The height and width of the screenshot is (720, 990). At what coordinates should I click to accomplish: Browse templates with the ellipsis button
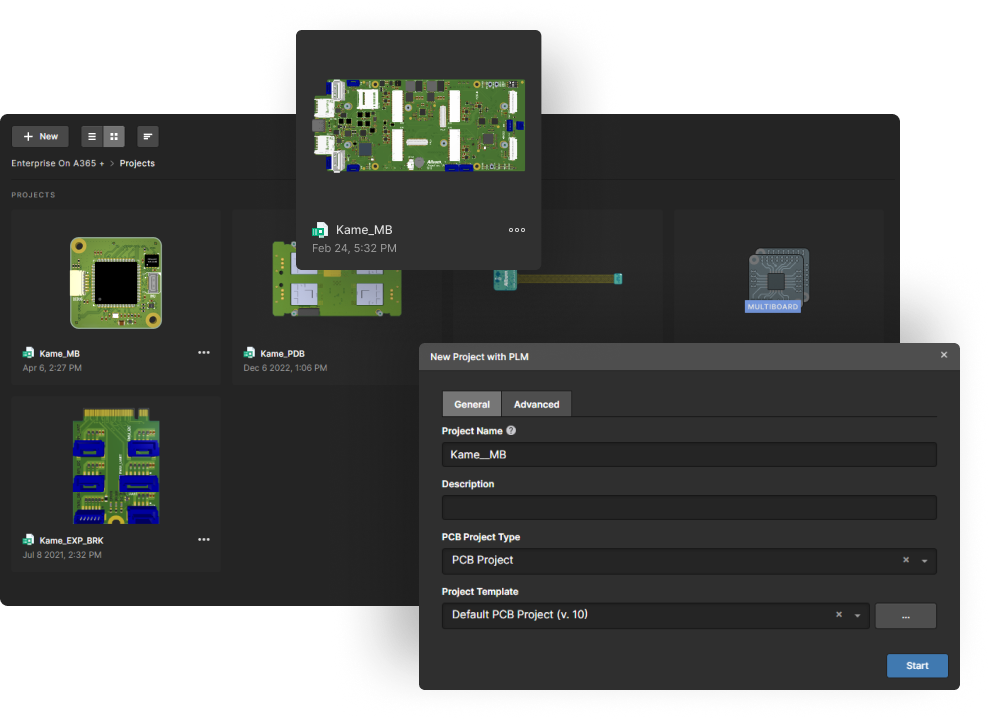(905, 614)
